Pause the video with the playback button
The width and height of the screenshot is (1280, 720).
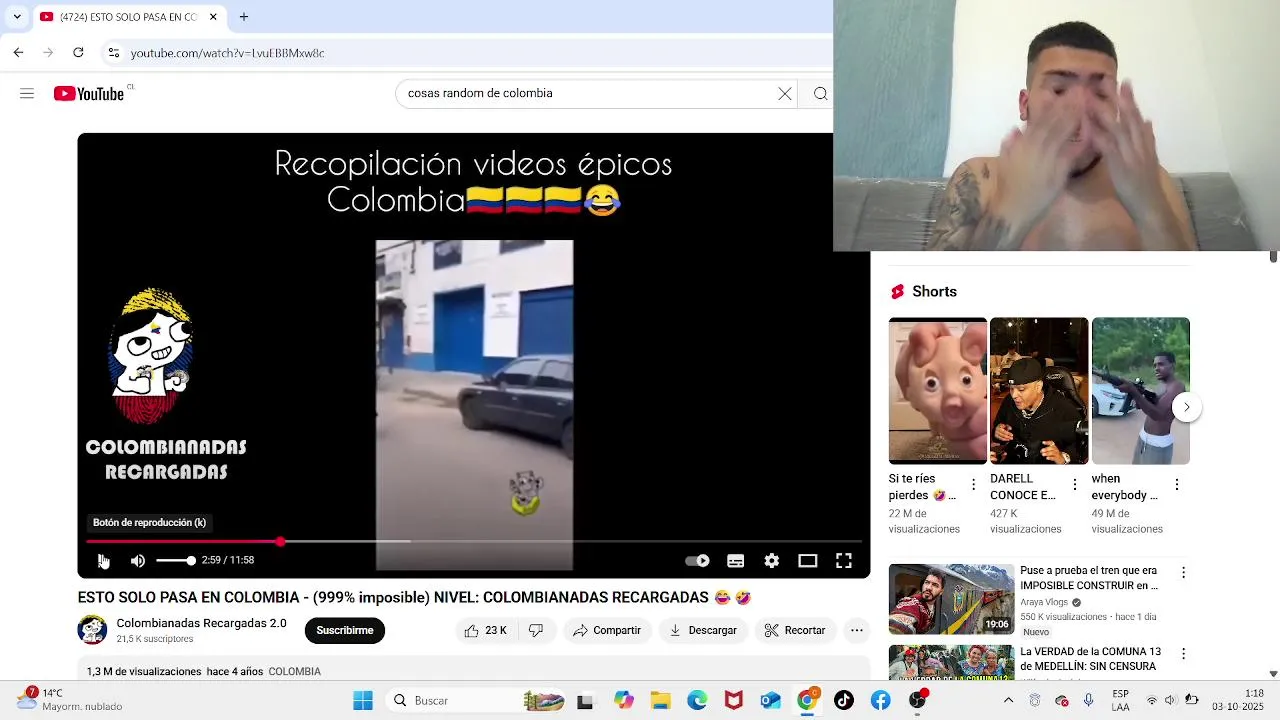[103, 560]
